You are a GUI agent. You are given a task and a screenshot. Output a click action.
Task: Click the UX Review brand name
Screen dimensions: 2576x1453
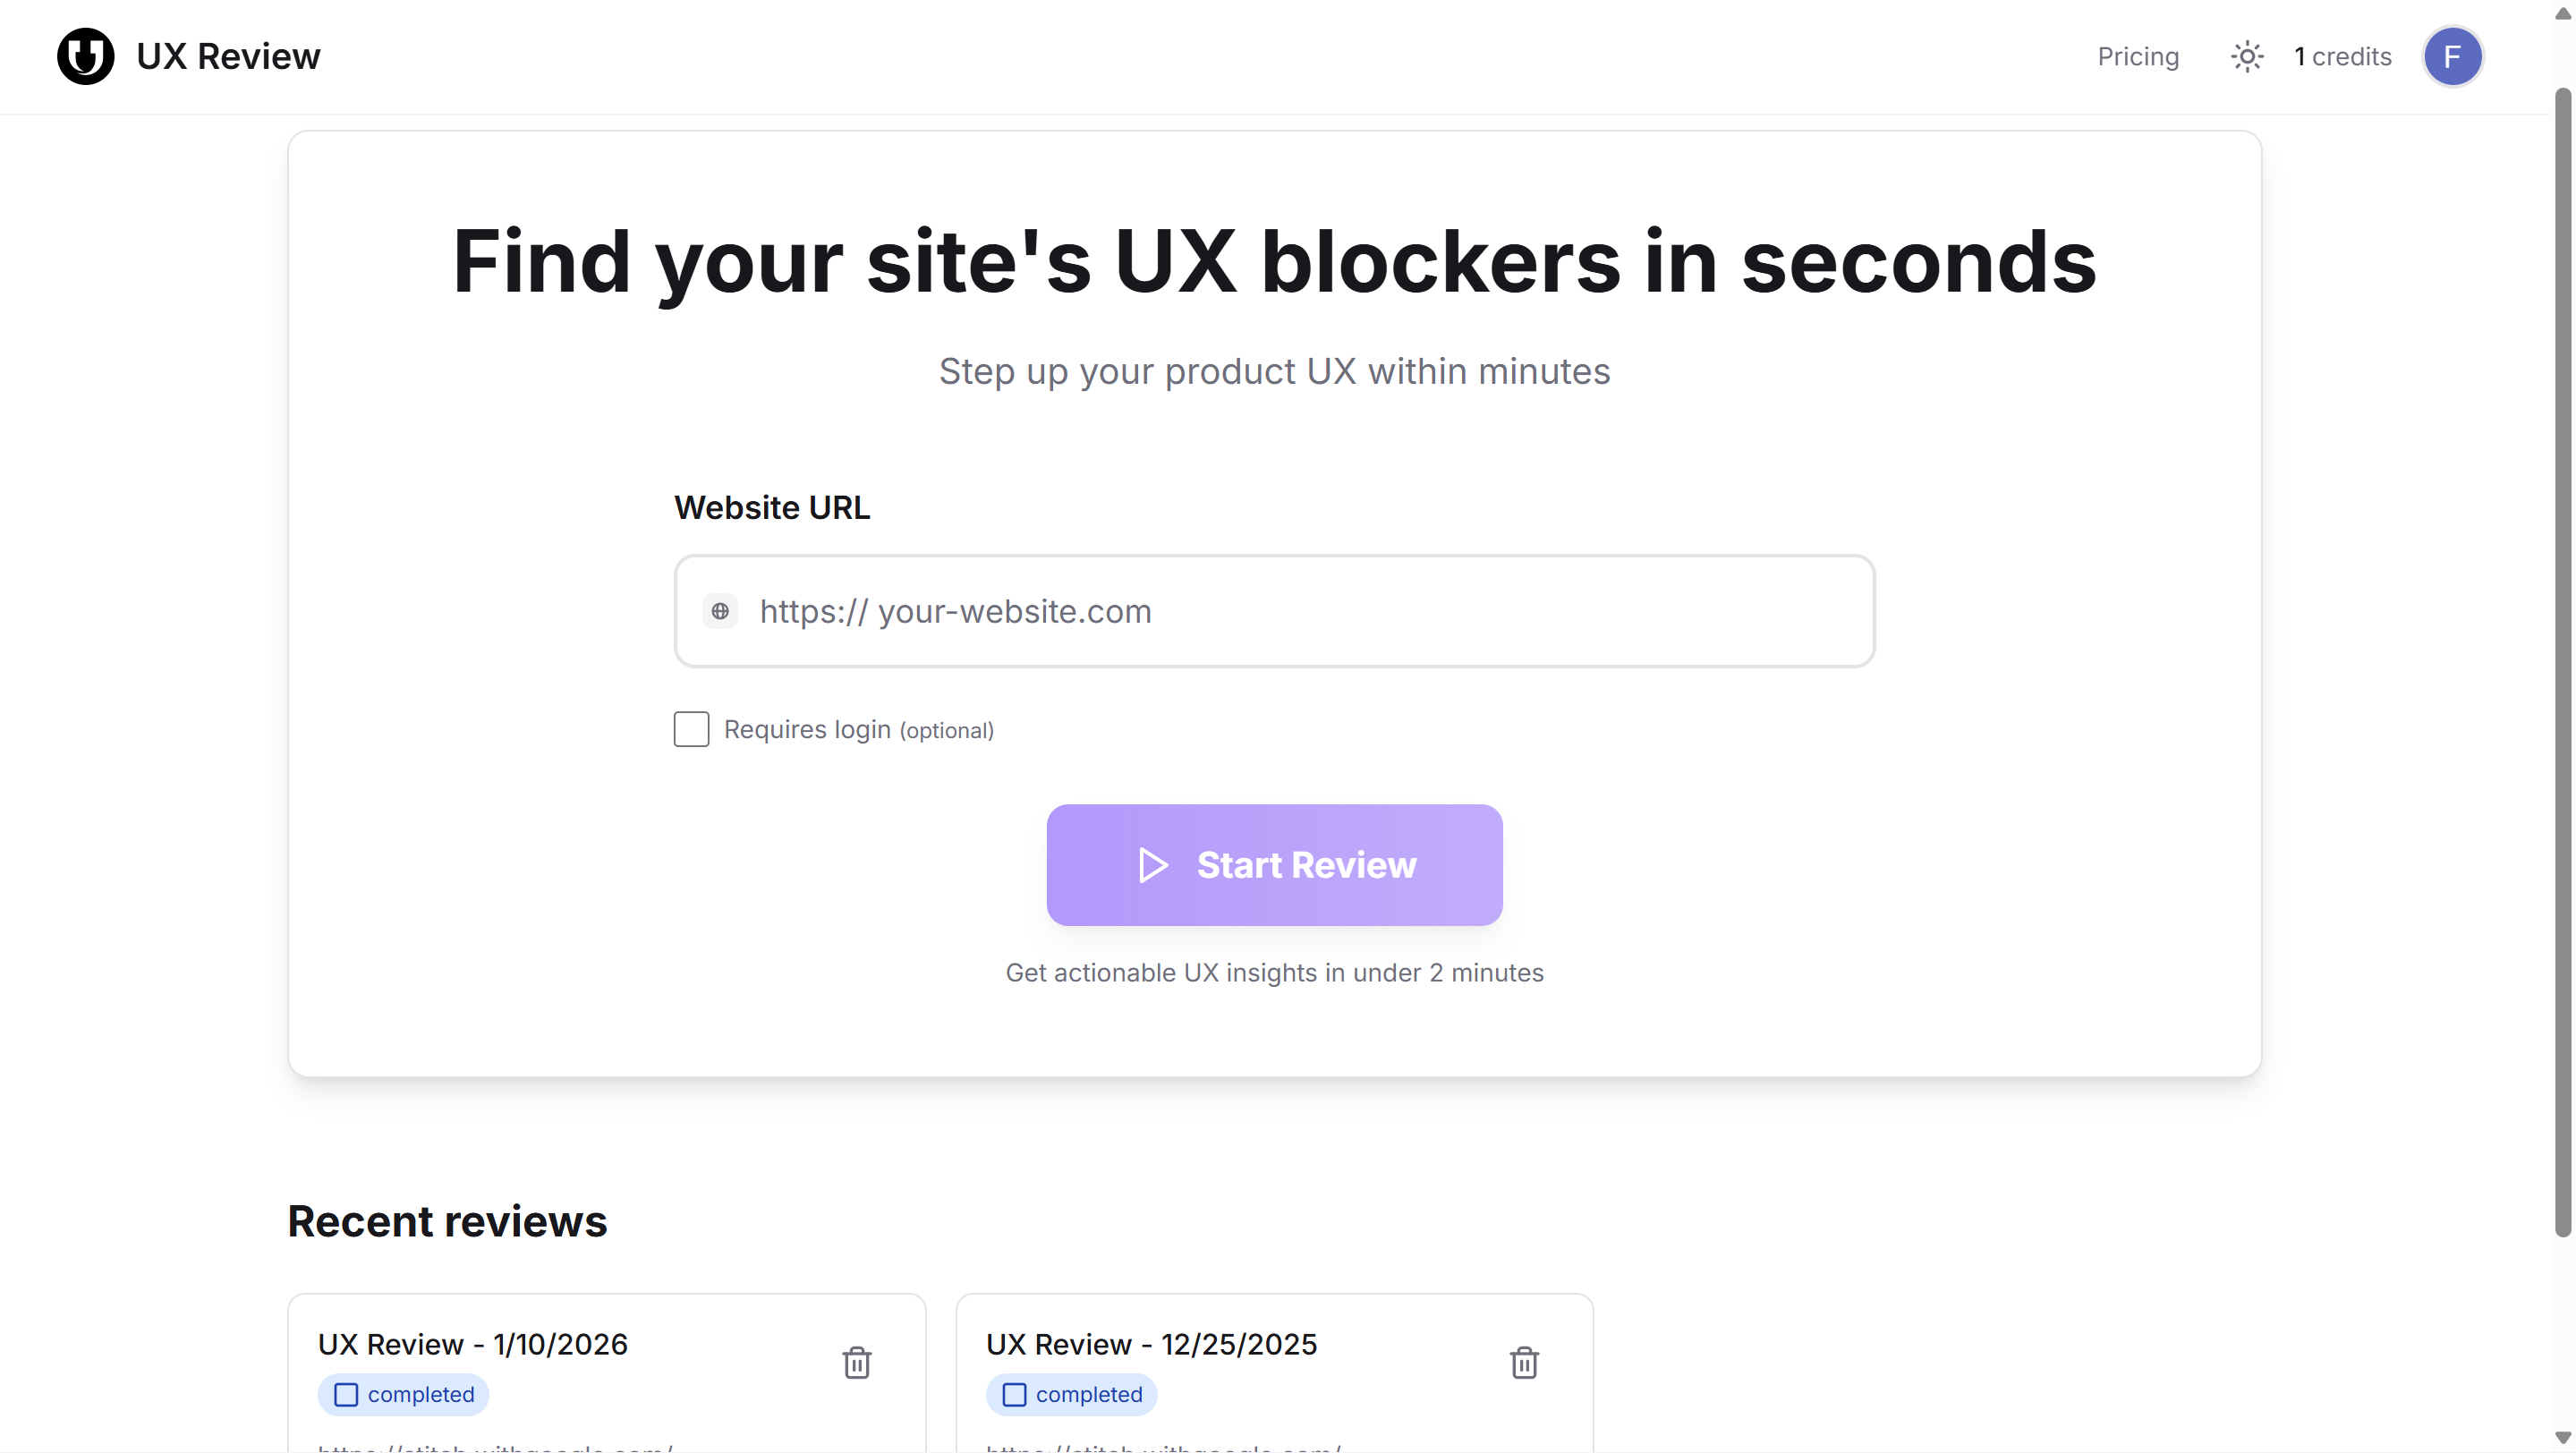pos(229,57)
